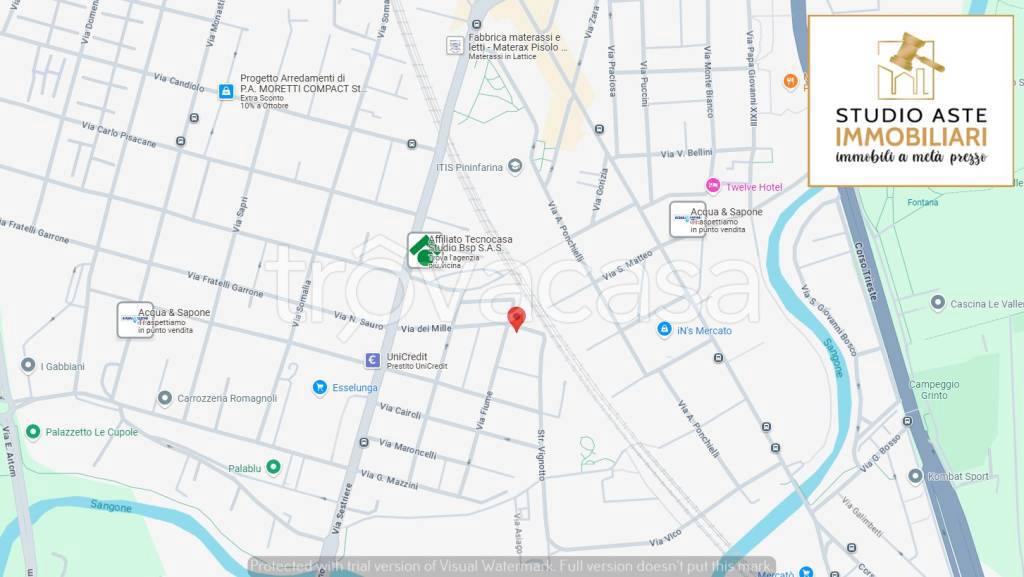This screenshot has width=1024, height=577.
Task: Open the Studio Aste Immobiliari logo
Action: (911, 101)
